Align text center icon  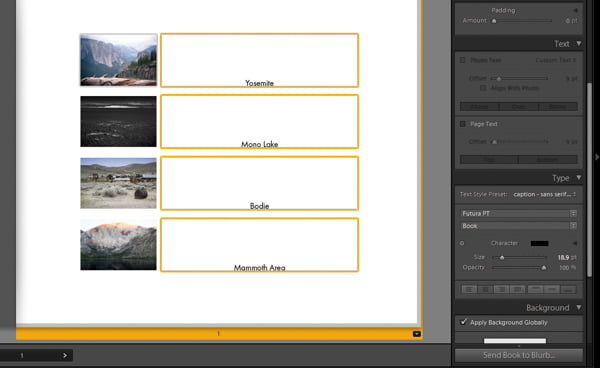[485, 290]
